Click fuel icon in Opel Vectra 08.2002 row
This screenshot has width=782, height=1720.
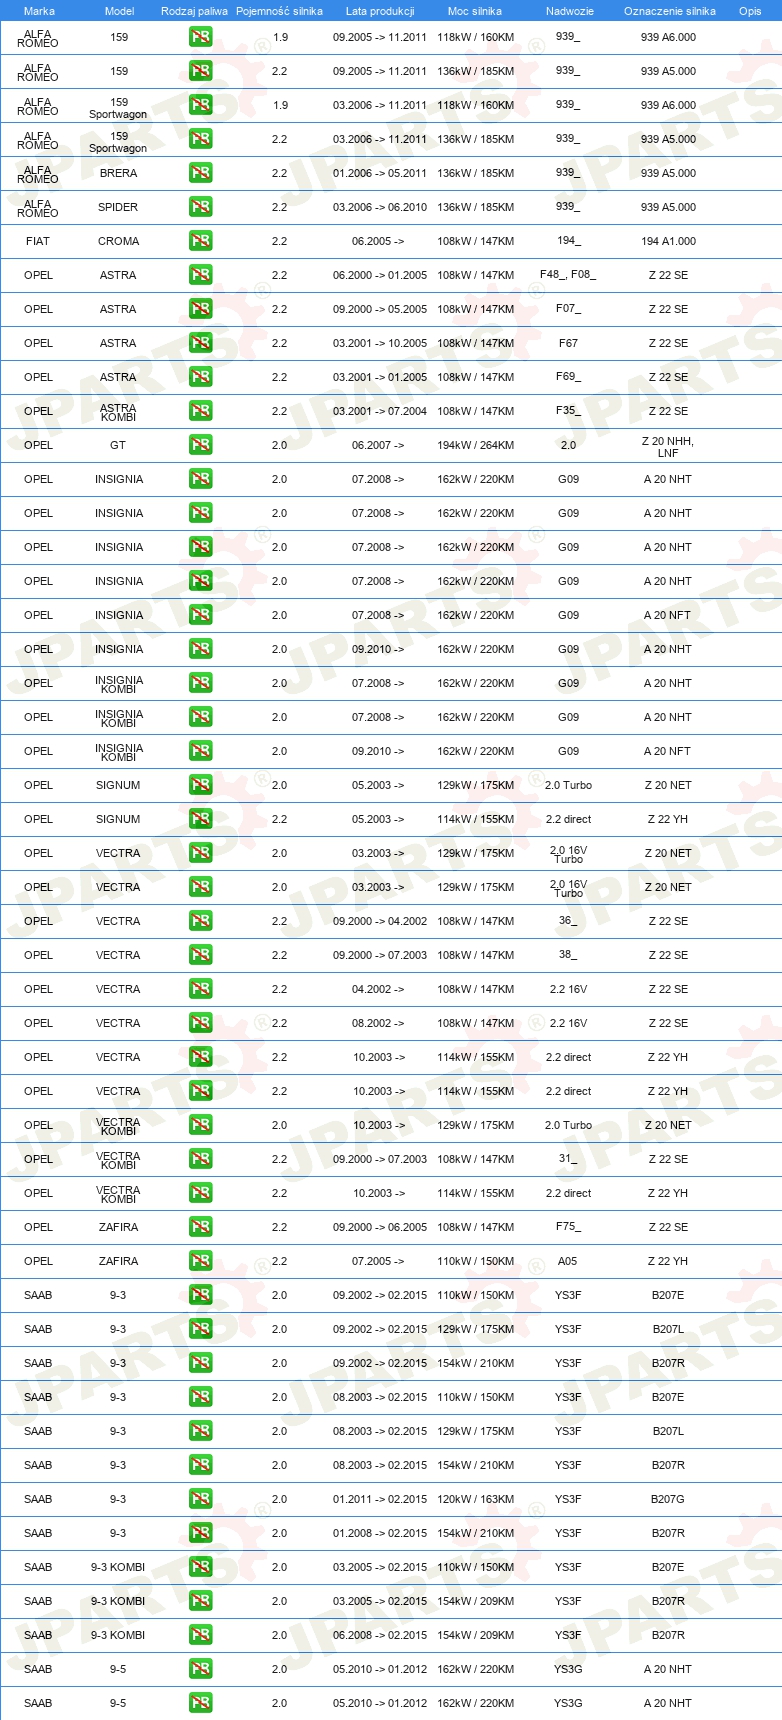200,1023
